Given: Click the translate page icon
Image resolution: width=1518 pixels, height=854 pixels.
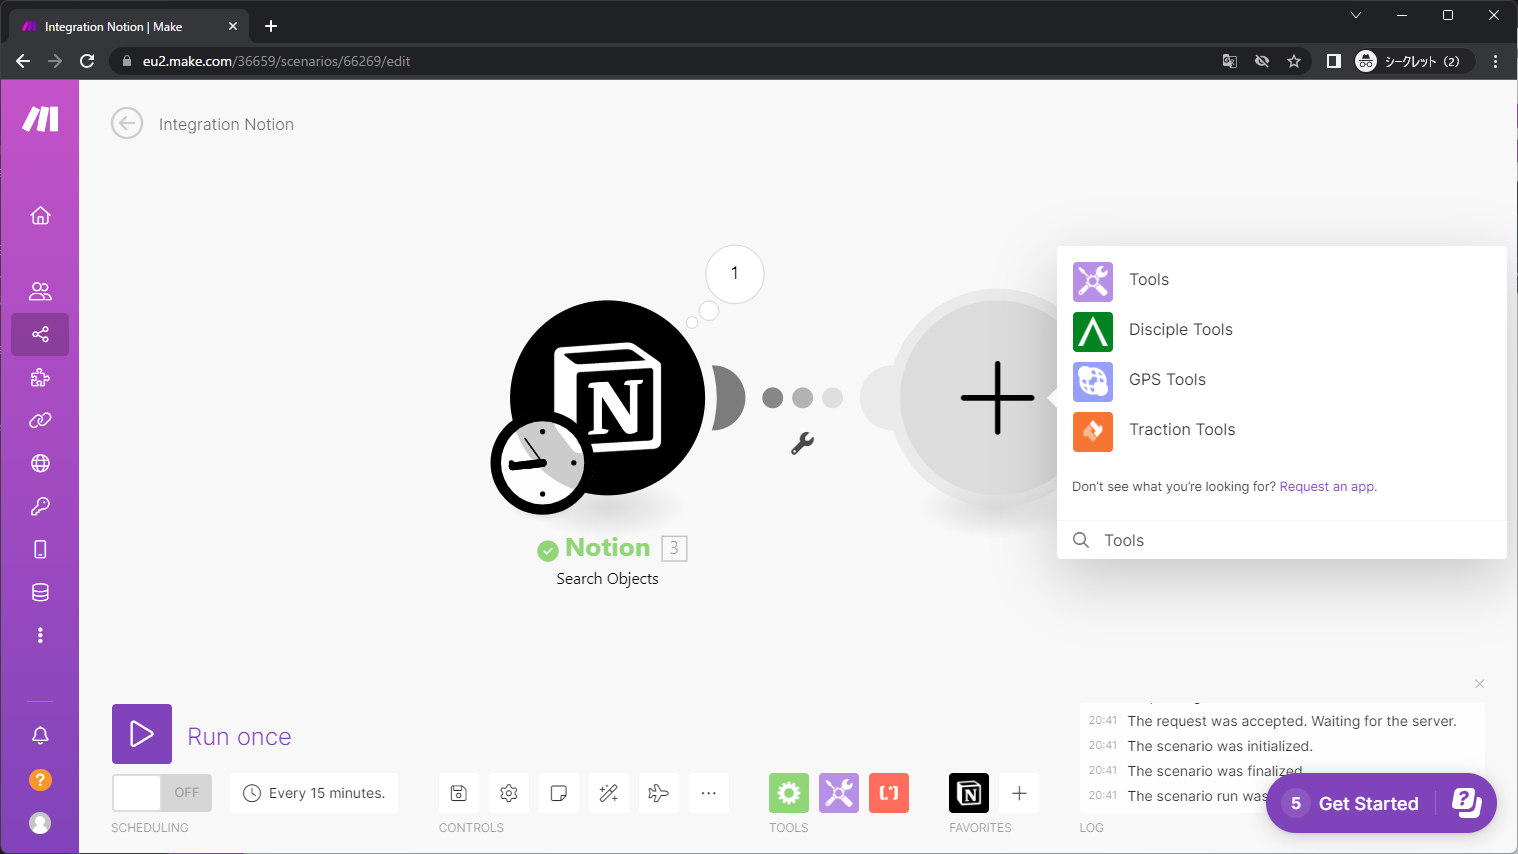Looking at the screenshot, I should coord(1230,61).
